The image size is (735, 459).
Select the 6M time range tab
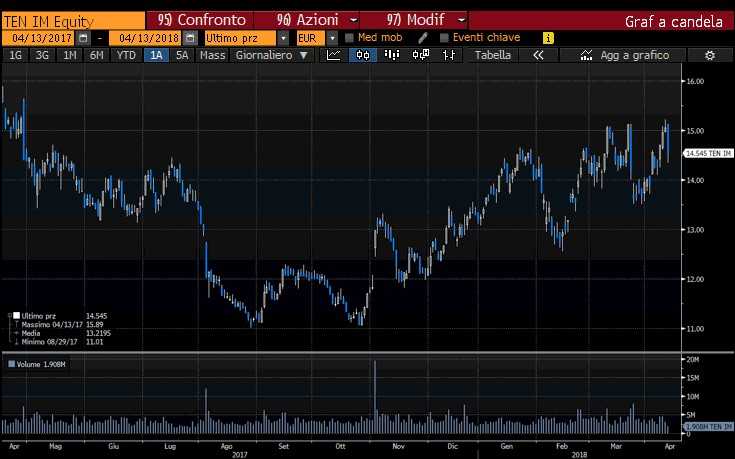point(97,55)
